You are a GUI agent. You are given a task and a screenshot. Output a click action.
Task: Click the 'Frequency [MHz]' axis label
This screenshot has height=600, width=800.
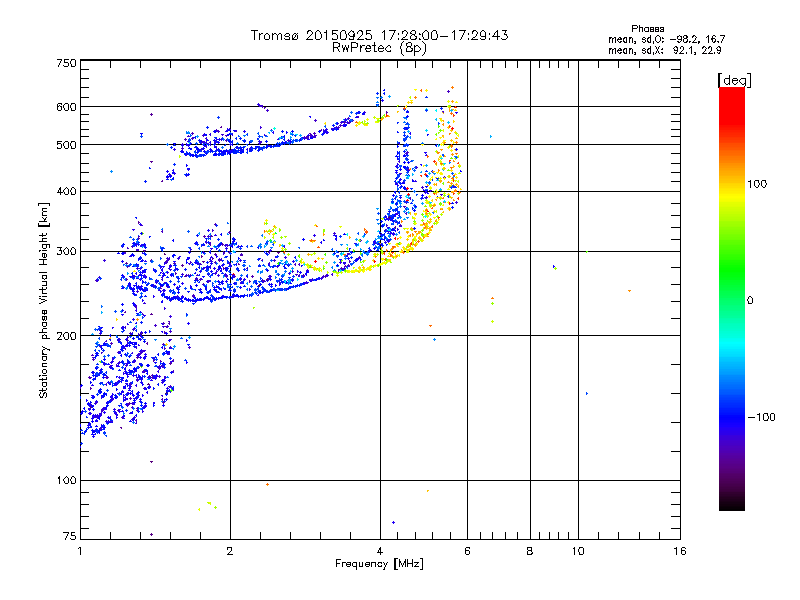tap(379, 564)
